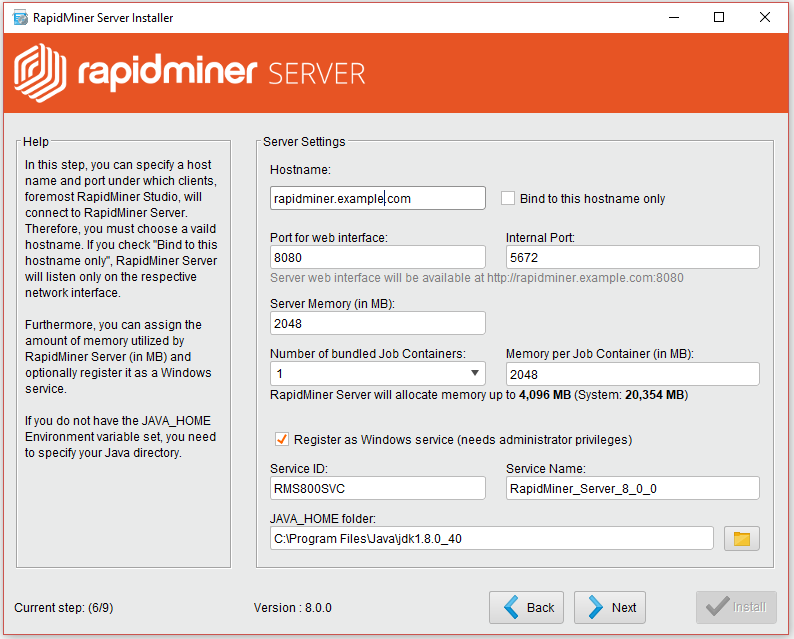Click 'Version : 8.0.0' text

(293, 608)
